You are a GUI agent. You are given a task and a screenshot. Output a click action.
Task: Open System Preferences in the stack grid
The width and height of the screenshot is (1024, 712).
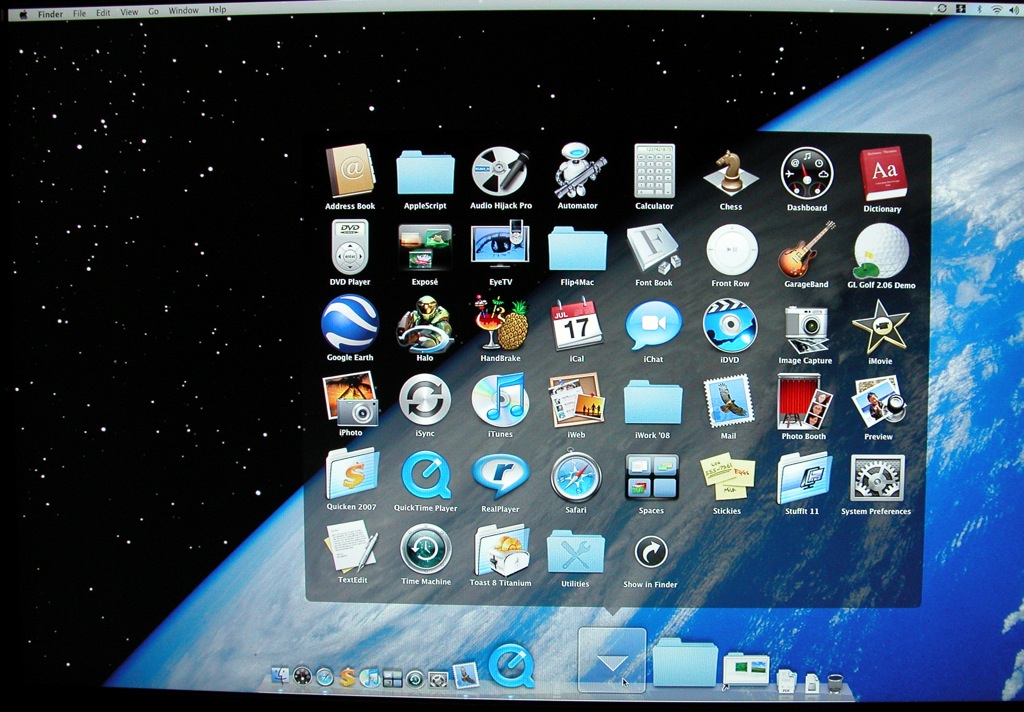pyautogui.click(x=877, y=478)
